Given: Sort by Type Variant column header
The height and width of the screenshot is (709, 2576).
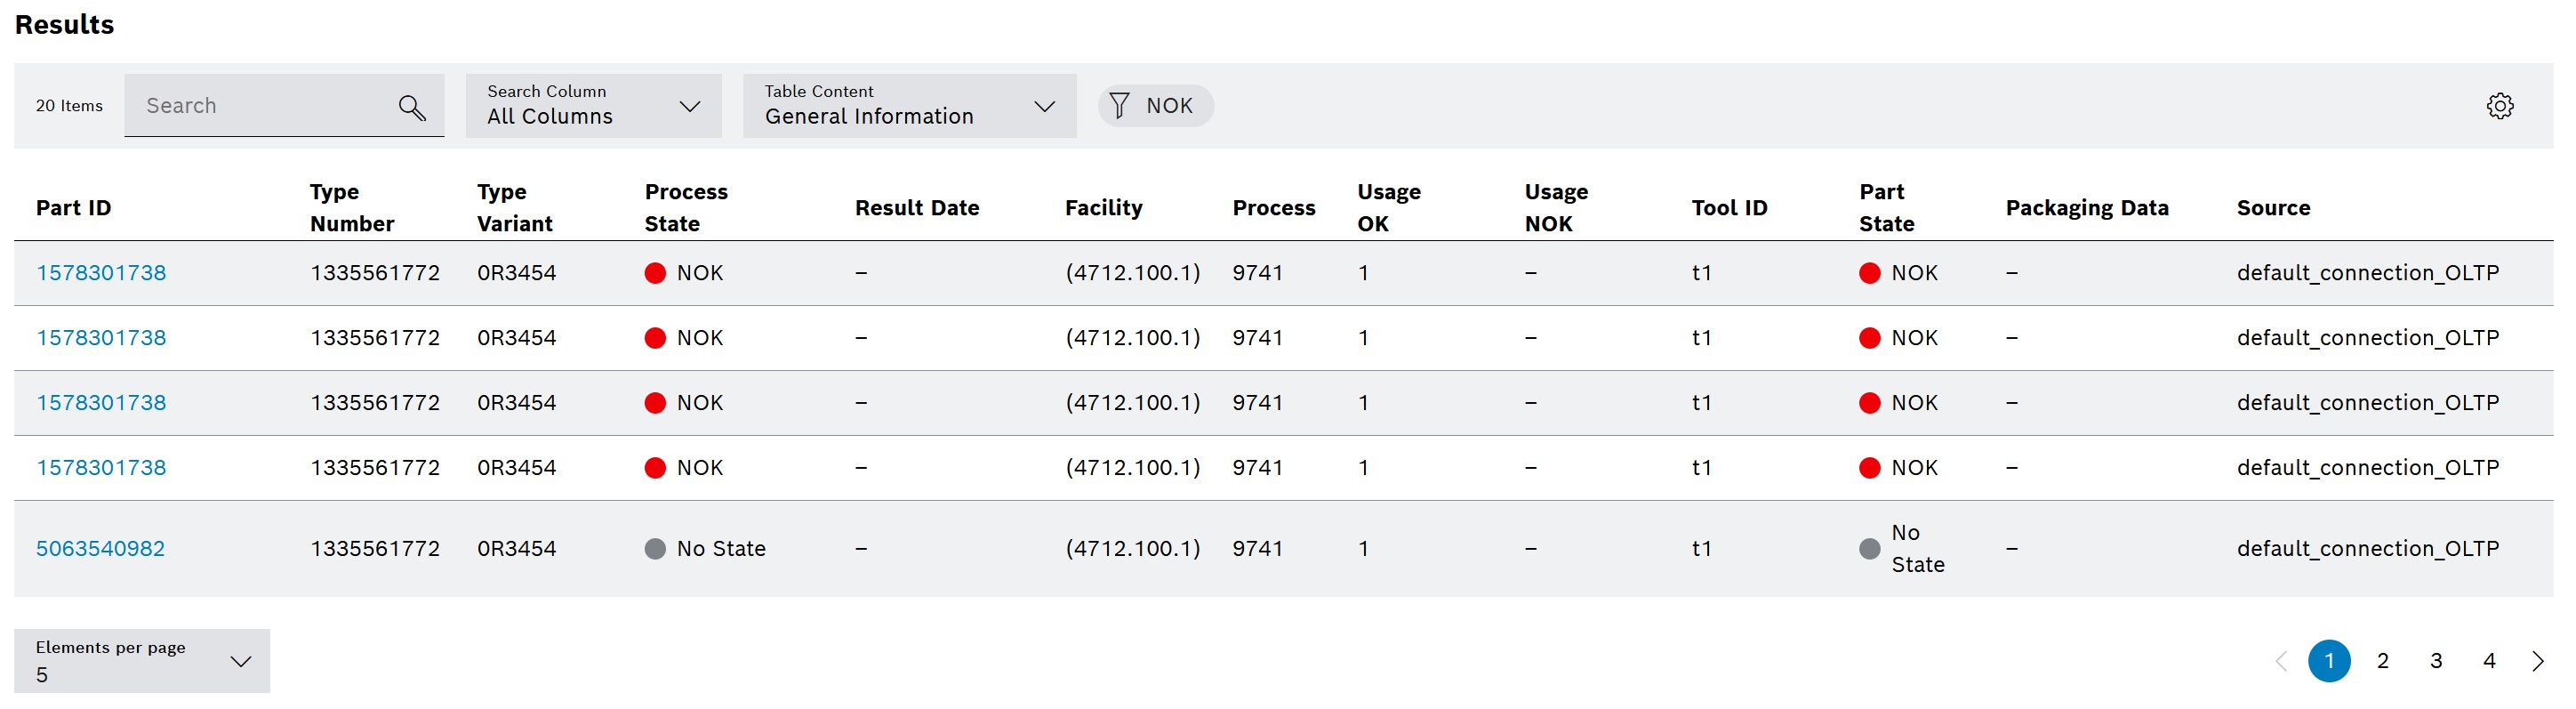Looking at the screenshot, I should tap(514, 208).
